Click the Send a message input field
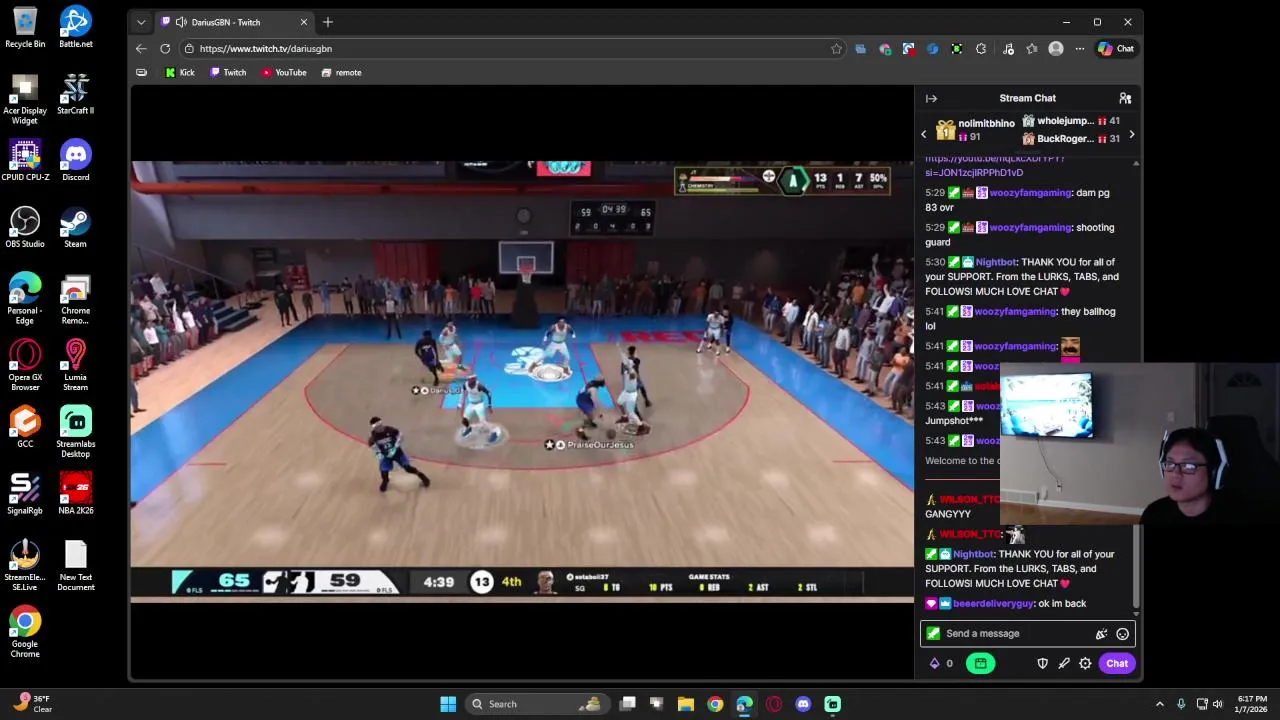Image resolution: width=1280 pixels, height=720 pixels. [x=1027, y=633]
